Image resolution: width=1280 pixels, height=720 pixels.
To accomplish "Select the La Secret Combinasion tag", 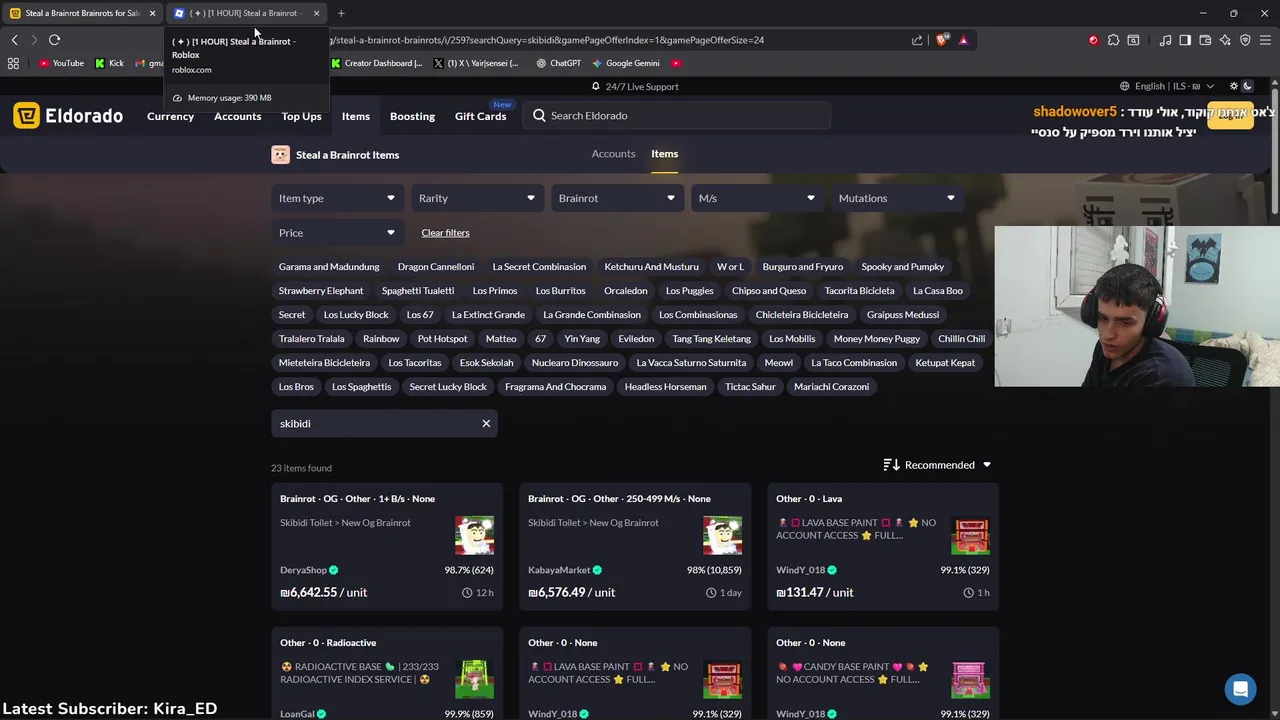I will pos(539,267).
